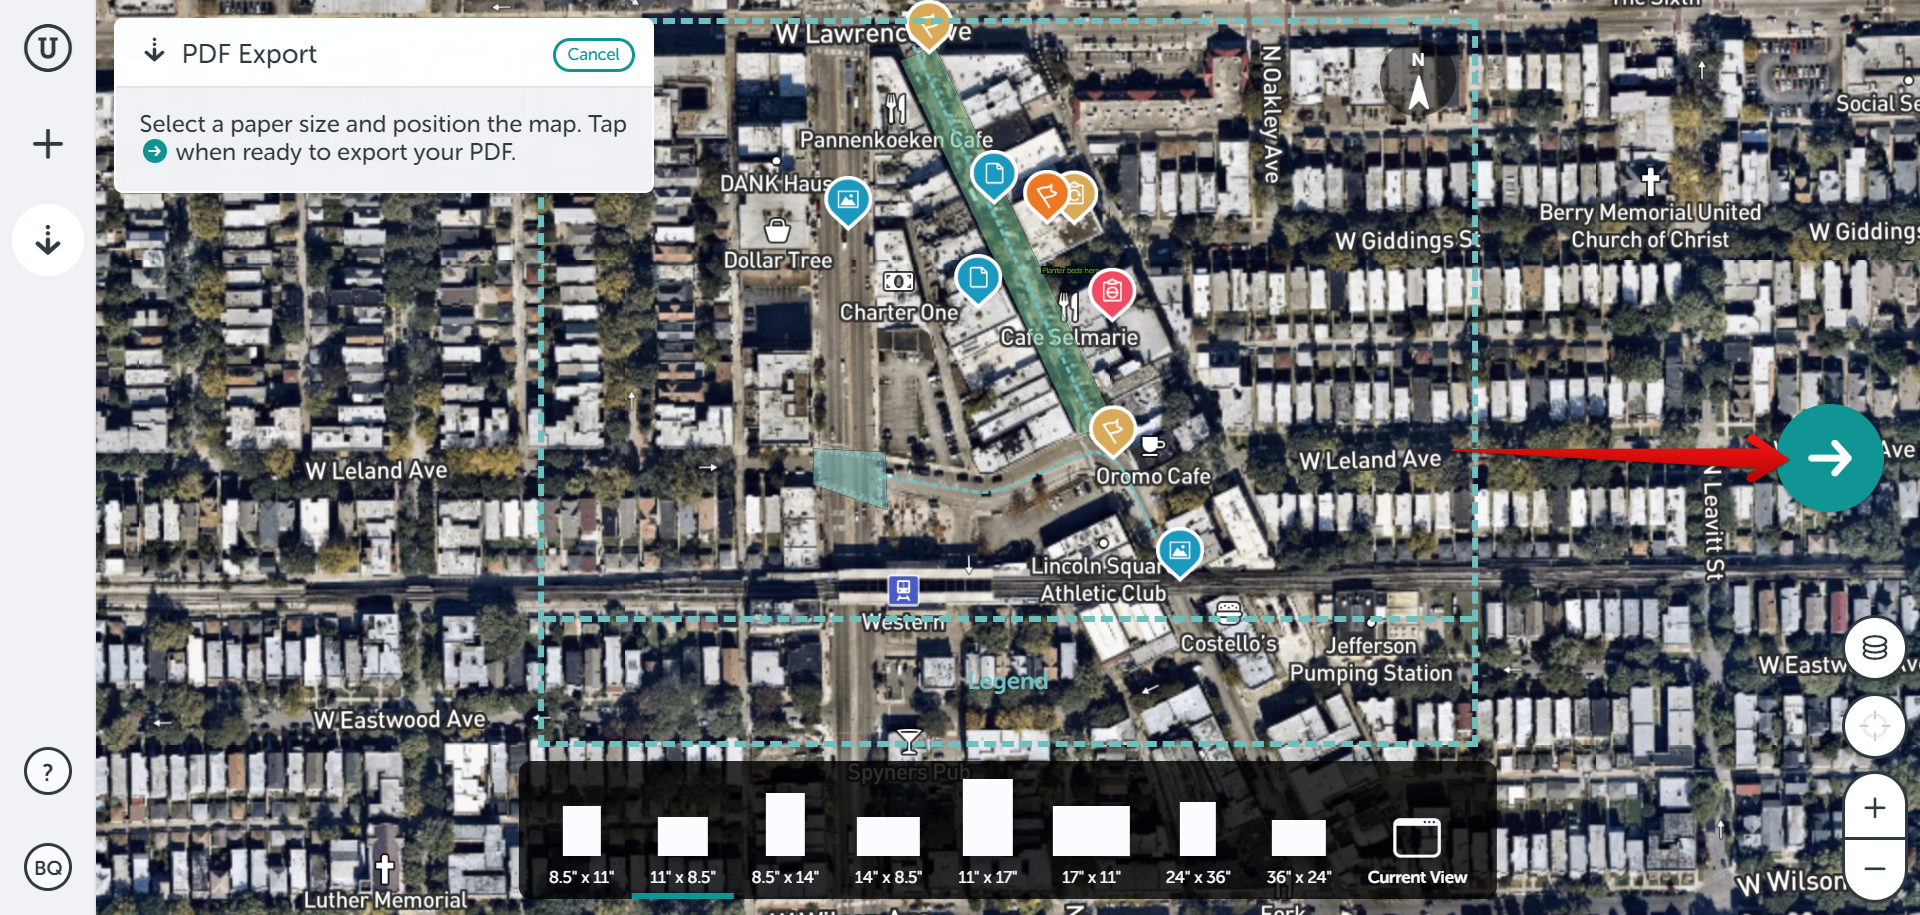Select 8.5" x 11" paper size
The width and height of the screenshot is (1920, 915).
click(x=581, y=844)
